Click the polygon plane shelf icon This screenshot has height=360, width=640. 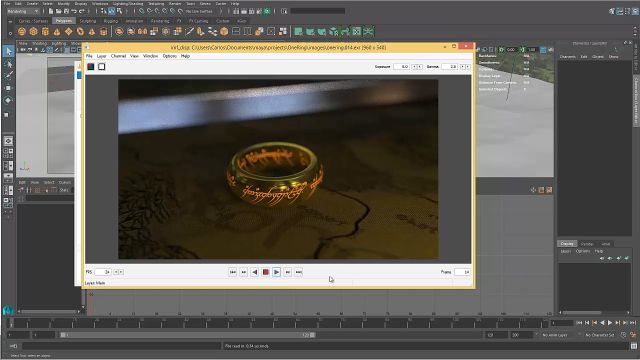[69, 31]
